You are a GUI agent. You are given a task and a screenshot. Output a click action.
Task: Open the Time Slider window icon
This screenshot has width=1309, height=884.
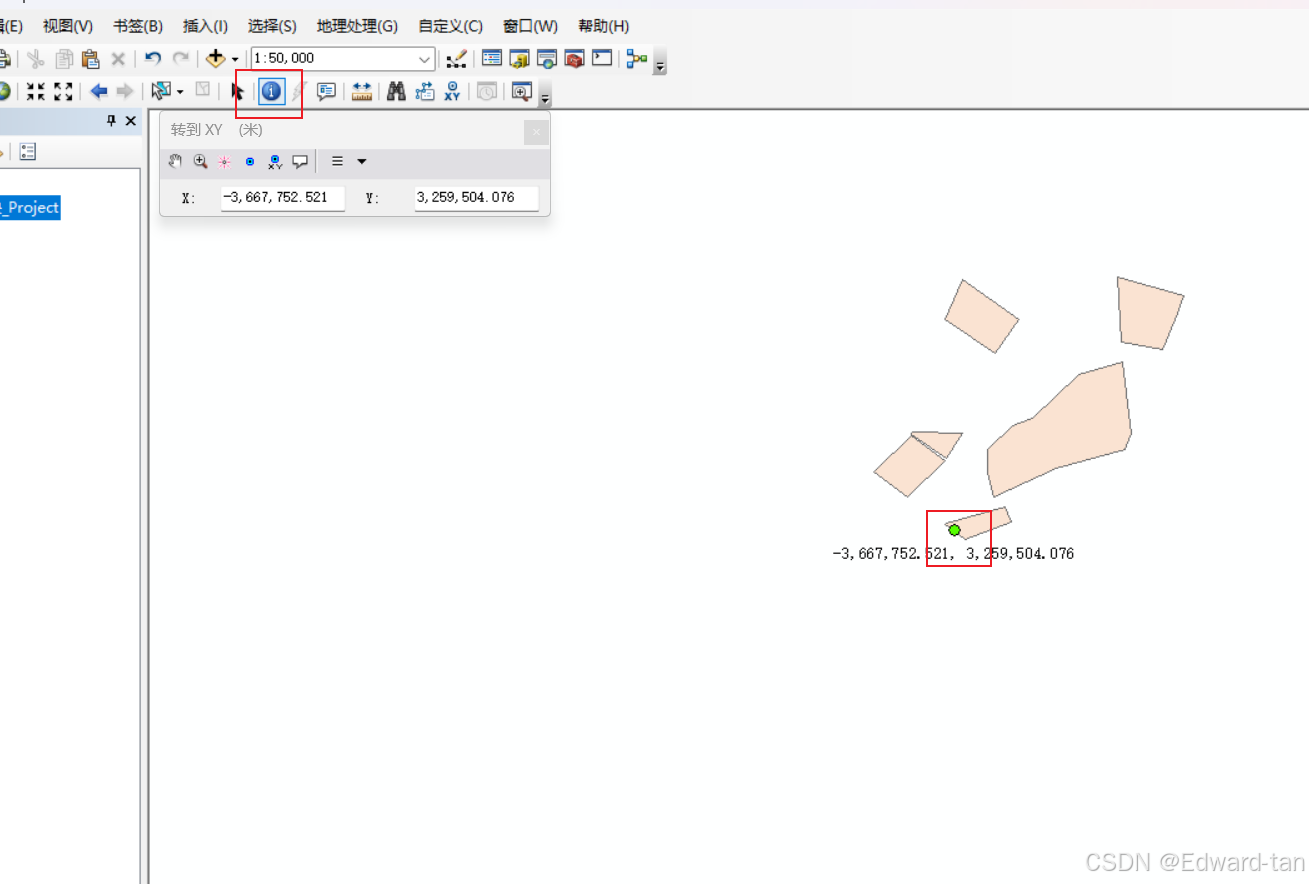tap(487, 92)
